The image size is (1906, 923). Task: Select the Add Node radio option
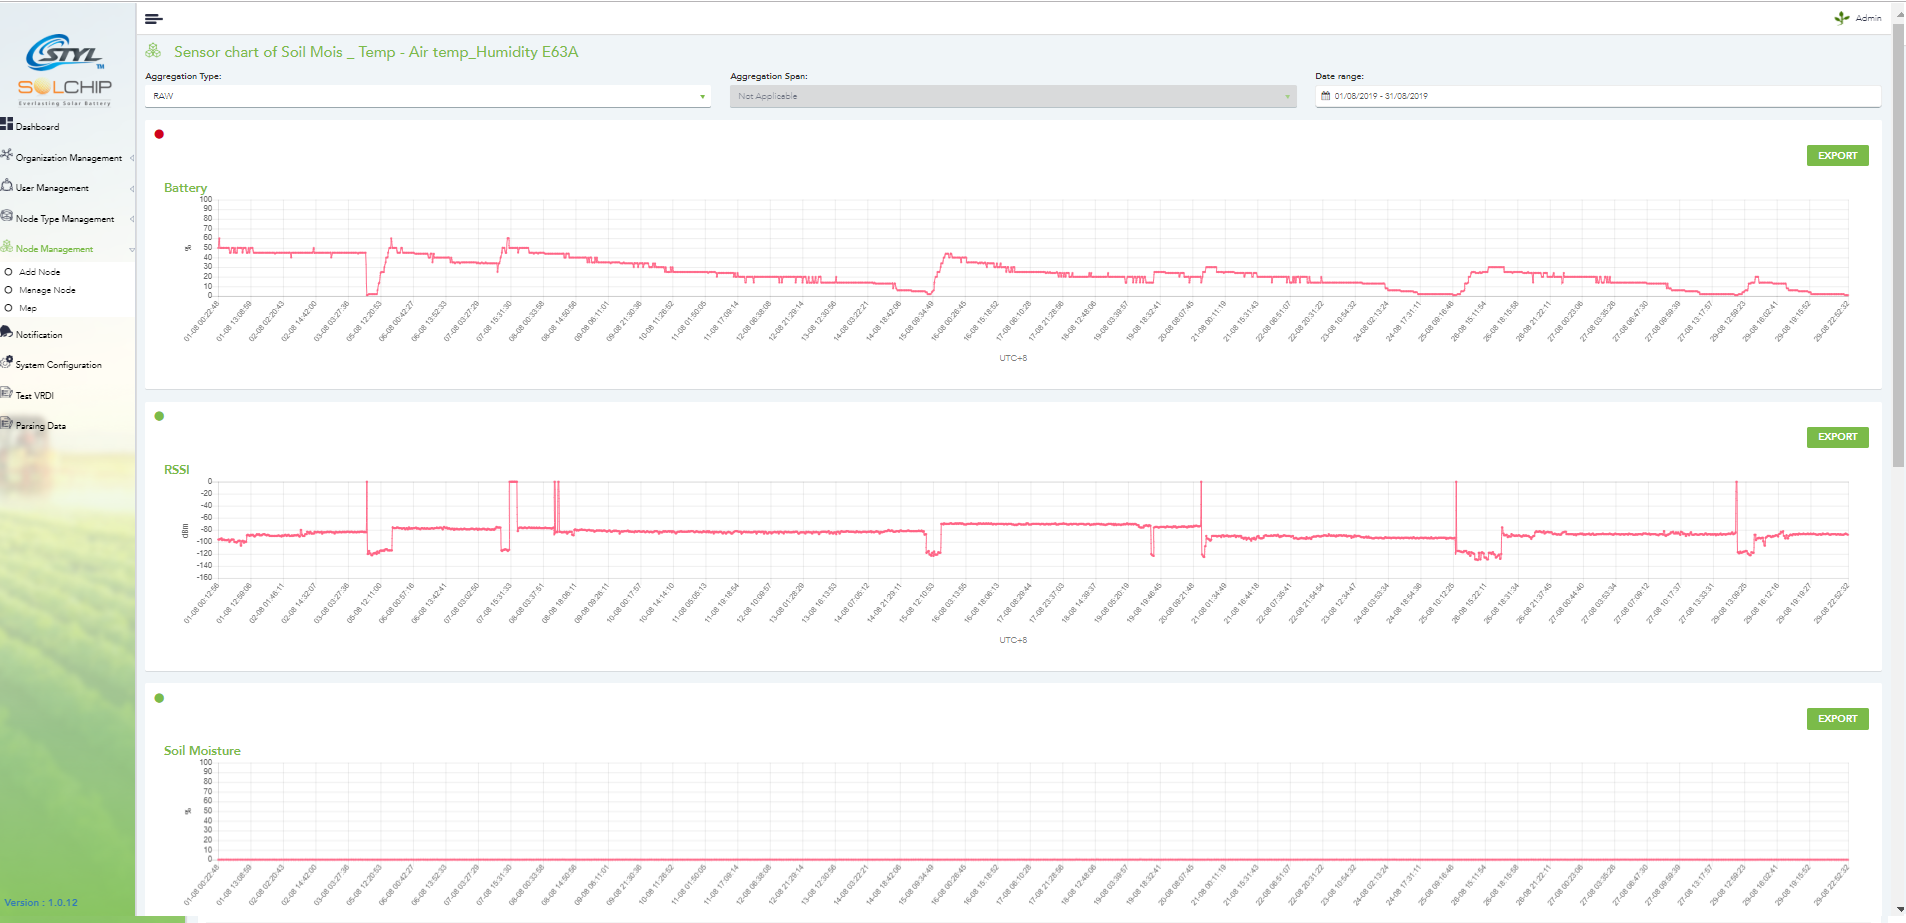9,272
